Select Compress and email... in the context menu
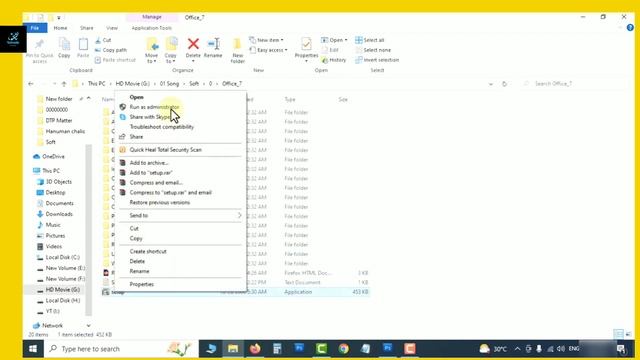The height and width of the screenshot is (360, 640). [156, 182]
